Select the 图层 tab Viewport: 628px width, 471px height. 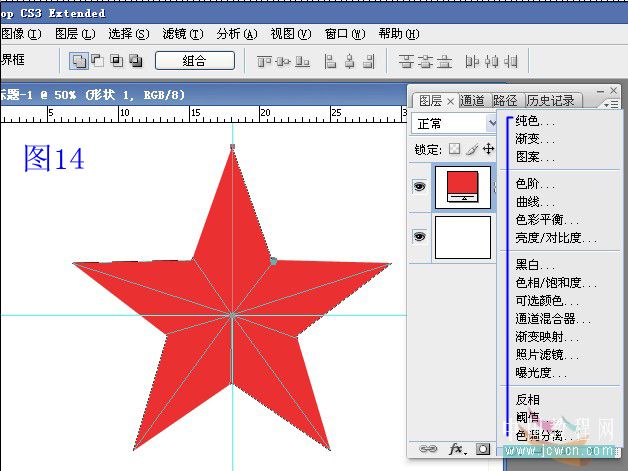coord(430,101)
